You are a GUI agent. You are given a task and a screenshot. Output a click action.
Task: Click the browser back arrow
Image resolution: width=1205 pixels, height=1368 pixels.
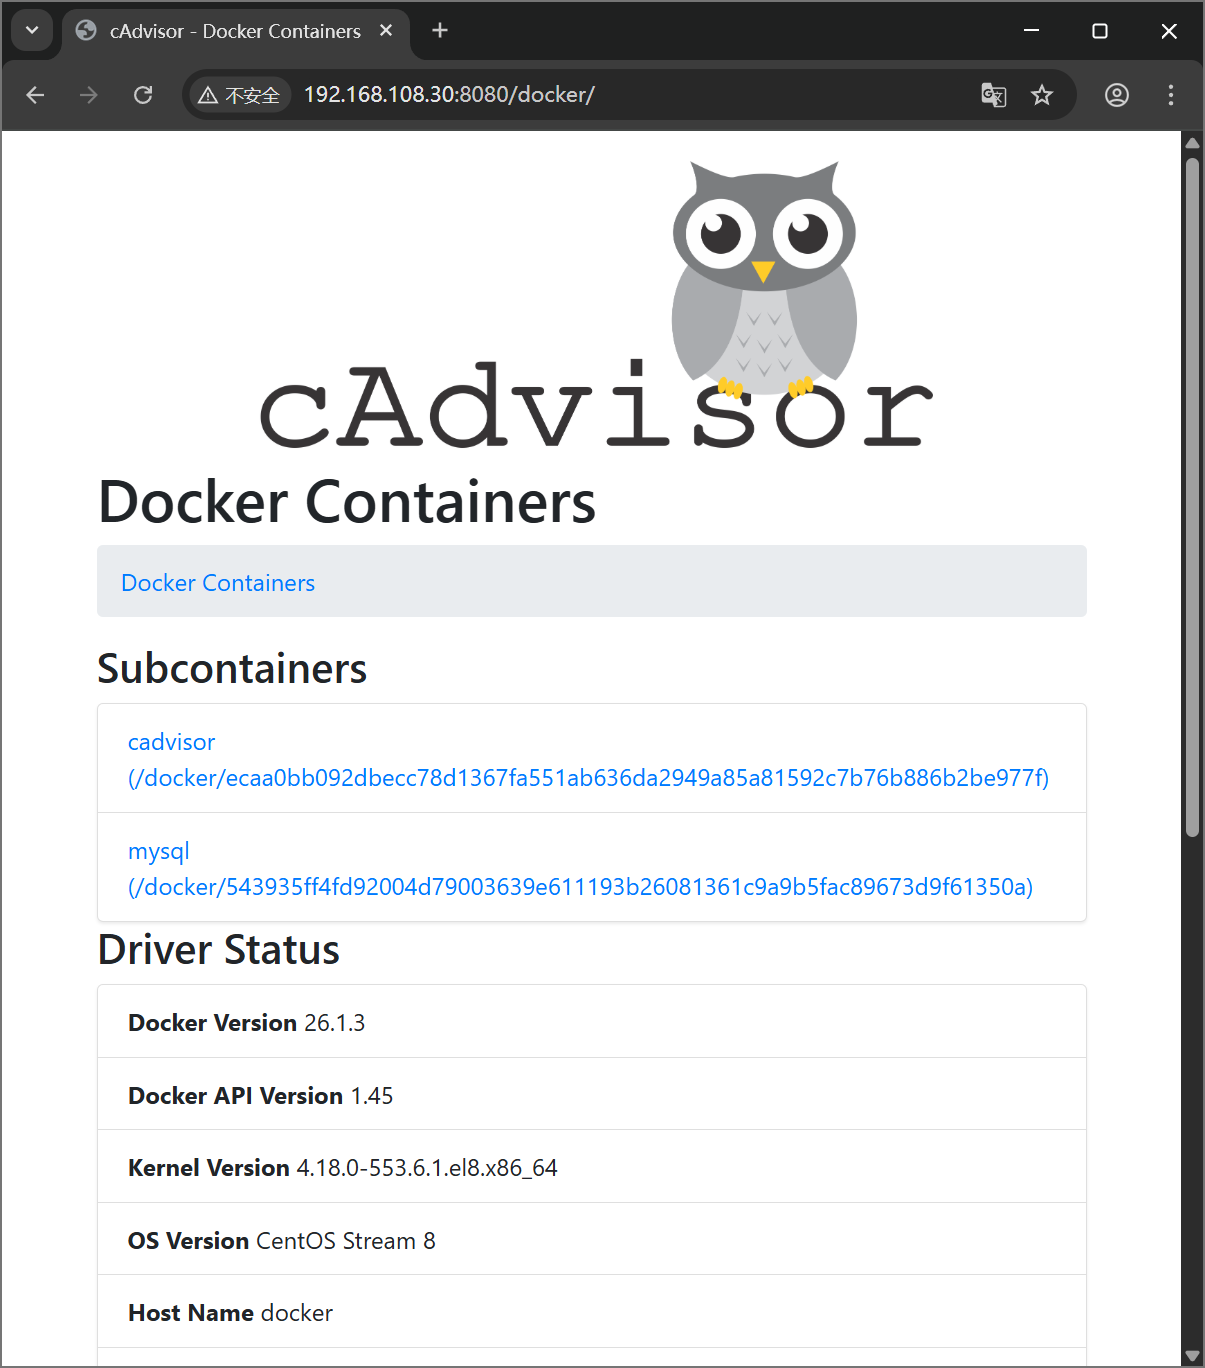point(35,95)
